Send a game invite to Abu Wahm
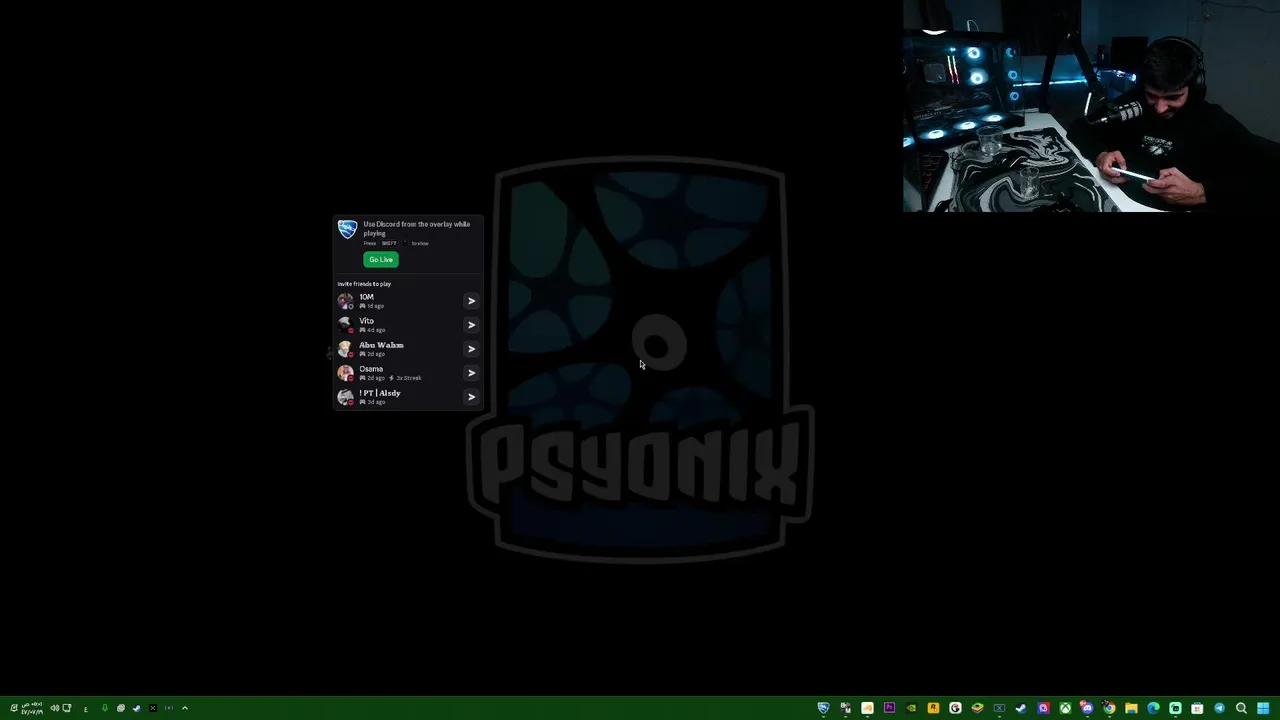 [x=471, y=349]
